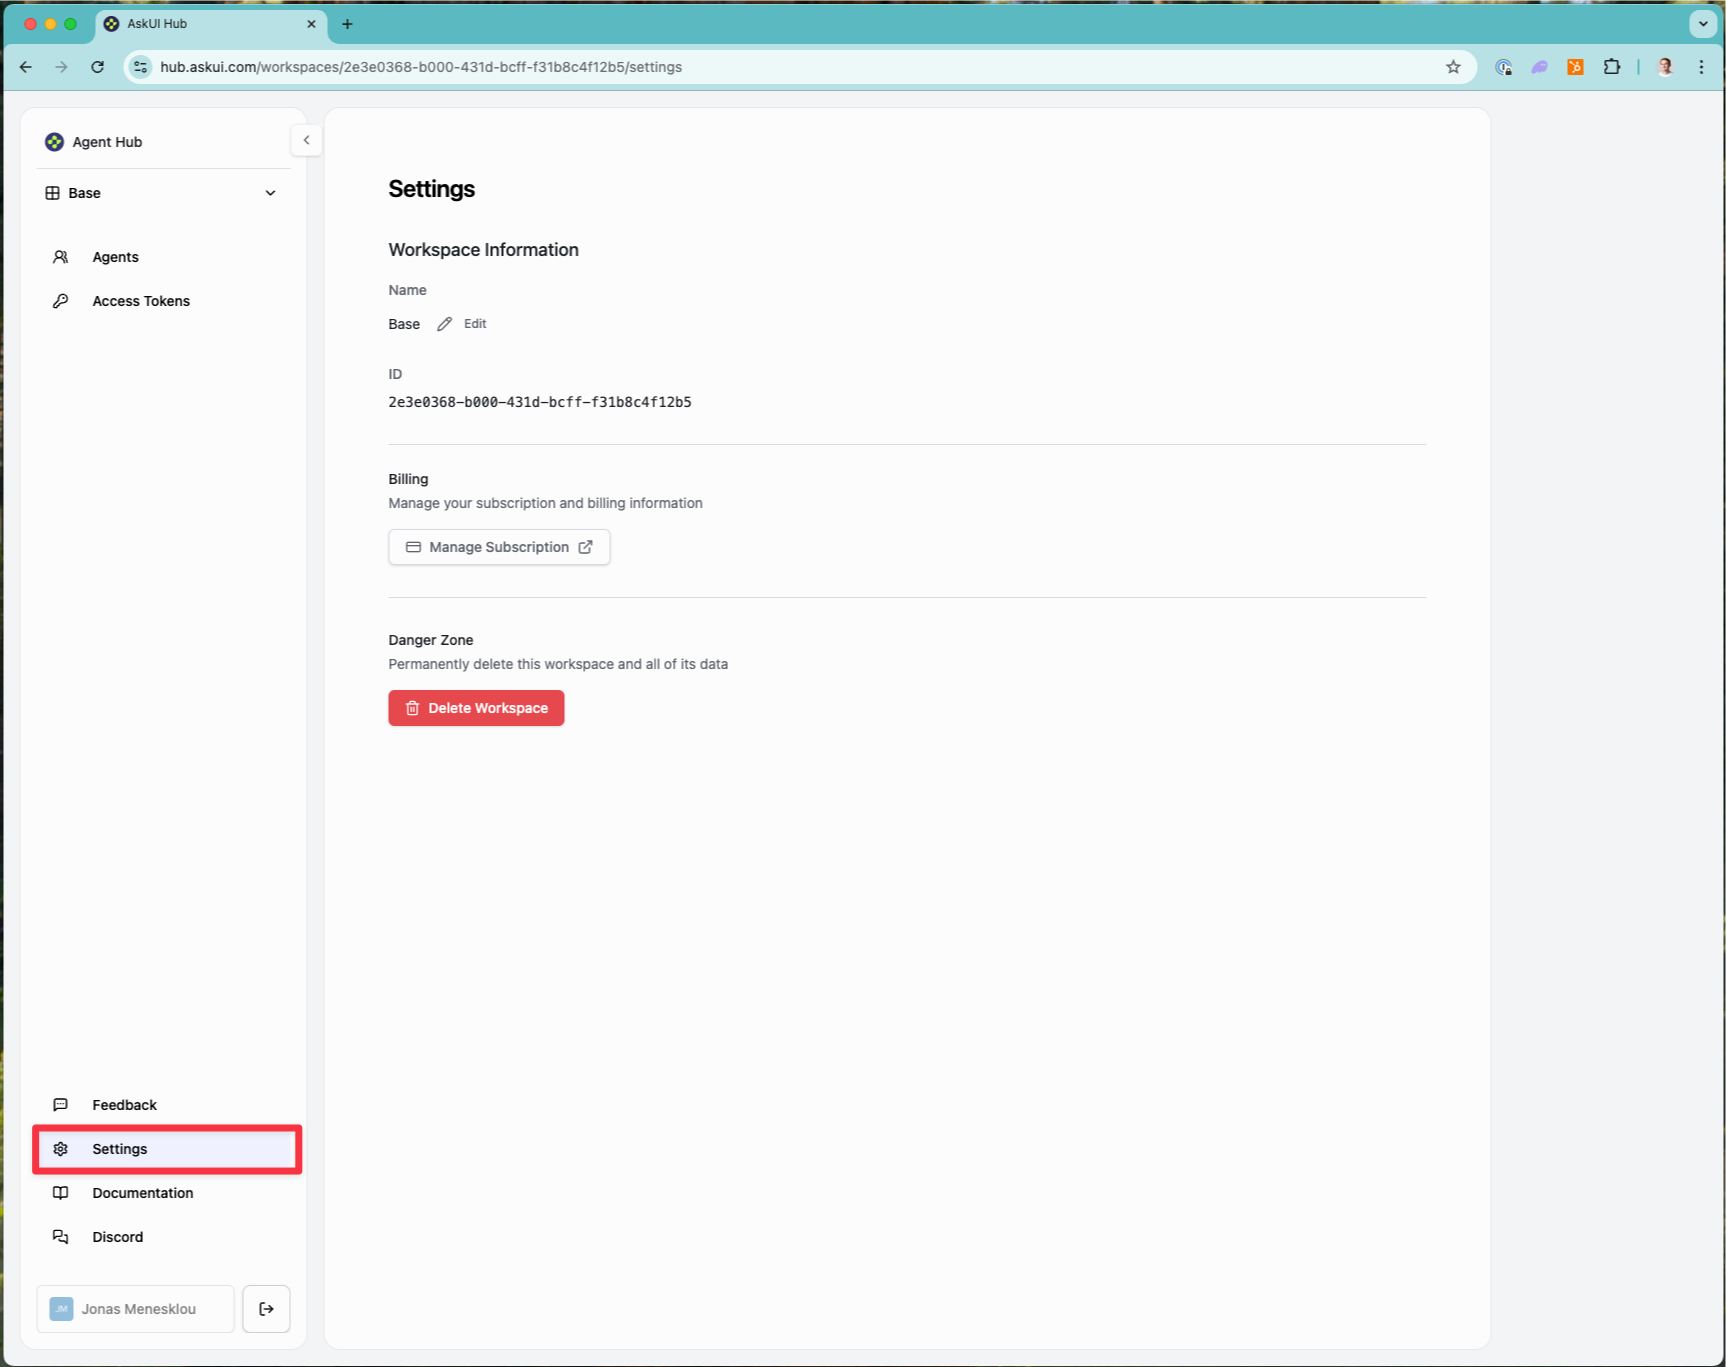Click the Edit link next to Base
The height and width of the screenshot is (1367, 1726).
click(x=475, y=324)
